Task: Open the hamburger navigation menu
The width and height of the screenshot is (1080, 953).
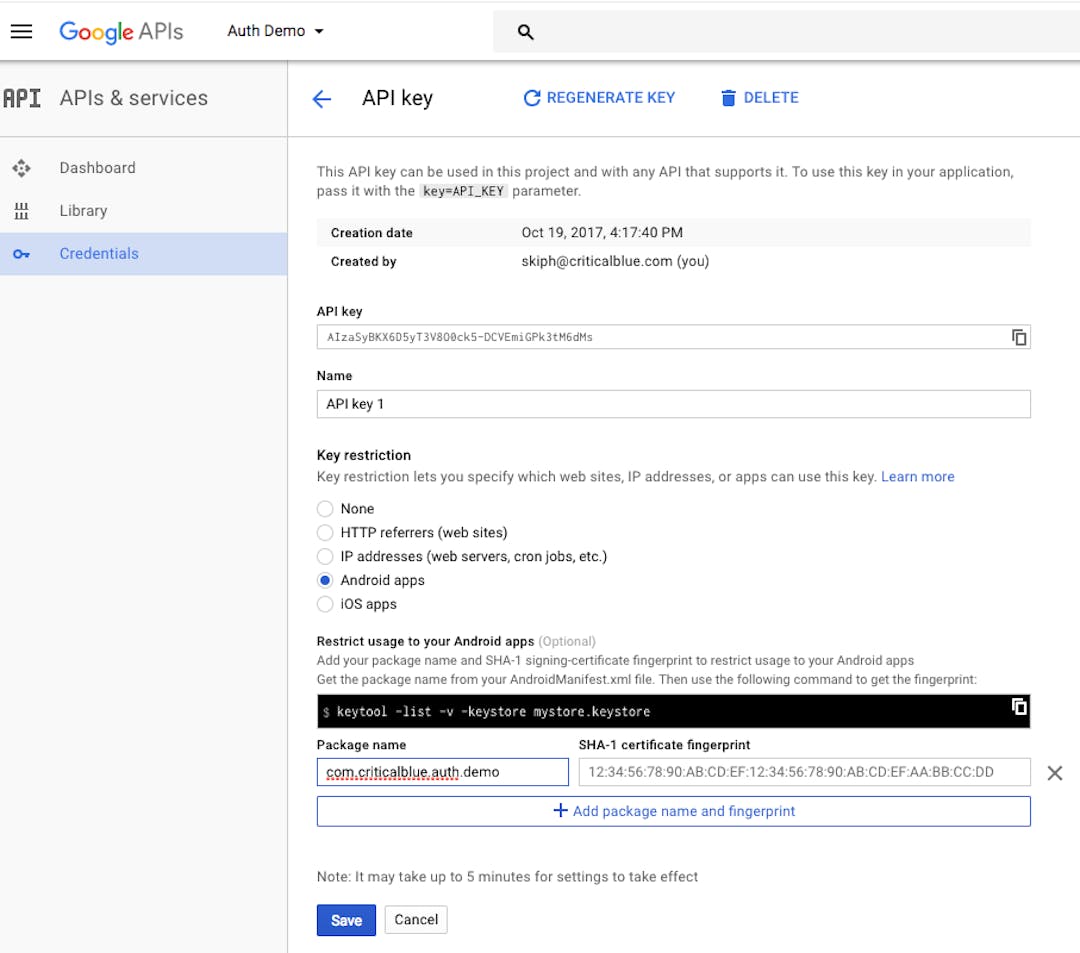Action: [x=21, y=31]
